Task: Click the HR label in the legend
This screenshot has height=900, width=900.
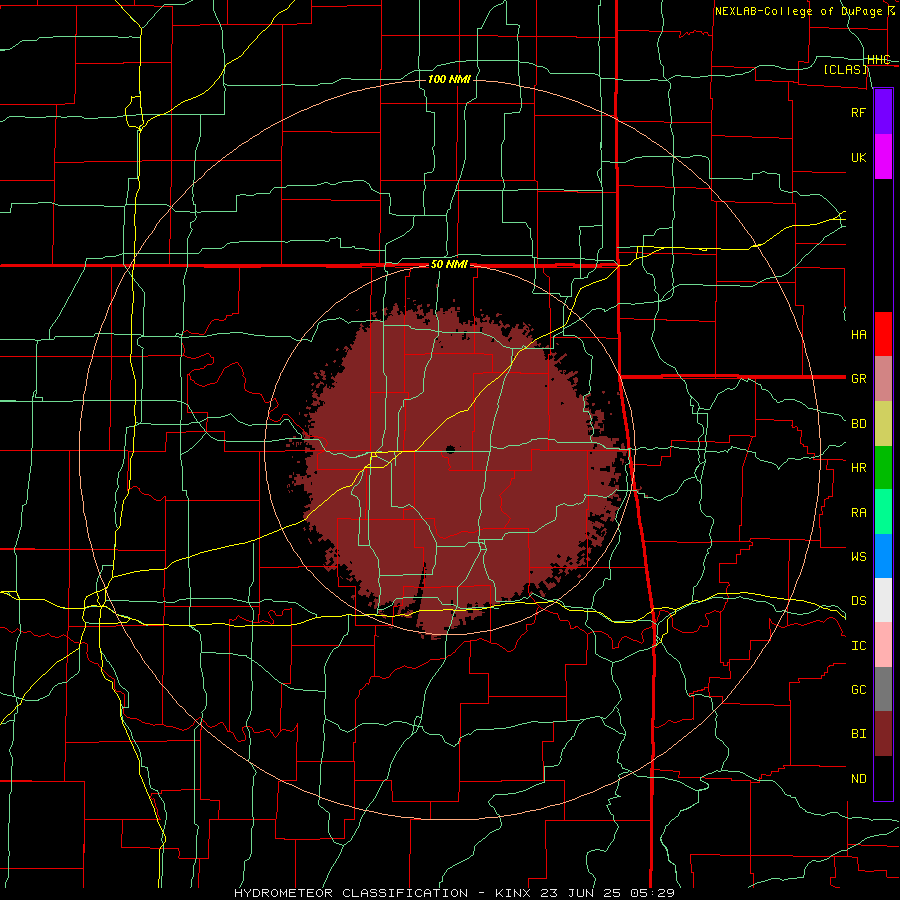Action: [x=859, y=468]
